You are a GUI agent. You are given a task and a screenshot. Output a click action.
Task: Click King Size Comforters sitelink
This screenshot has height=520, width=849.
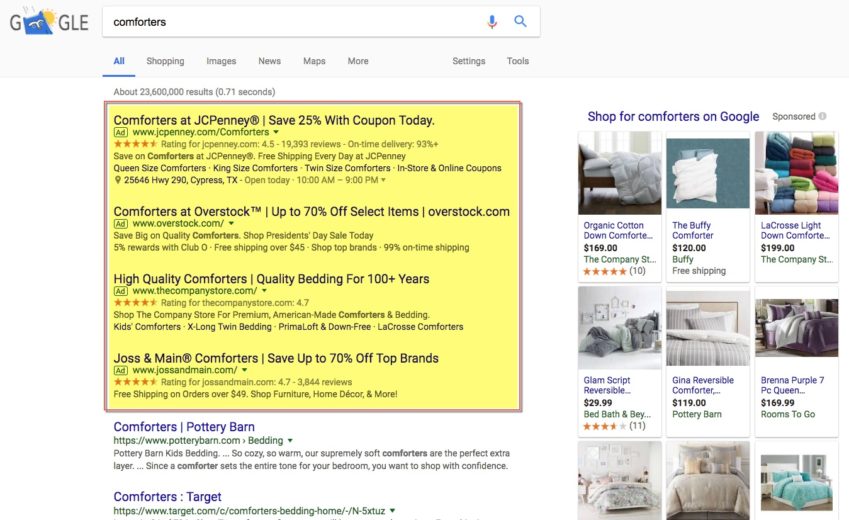click(255, 168)
